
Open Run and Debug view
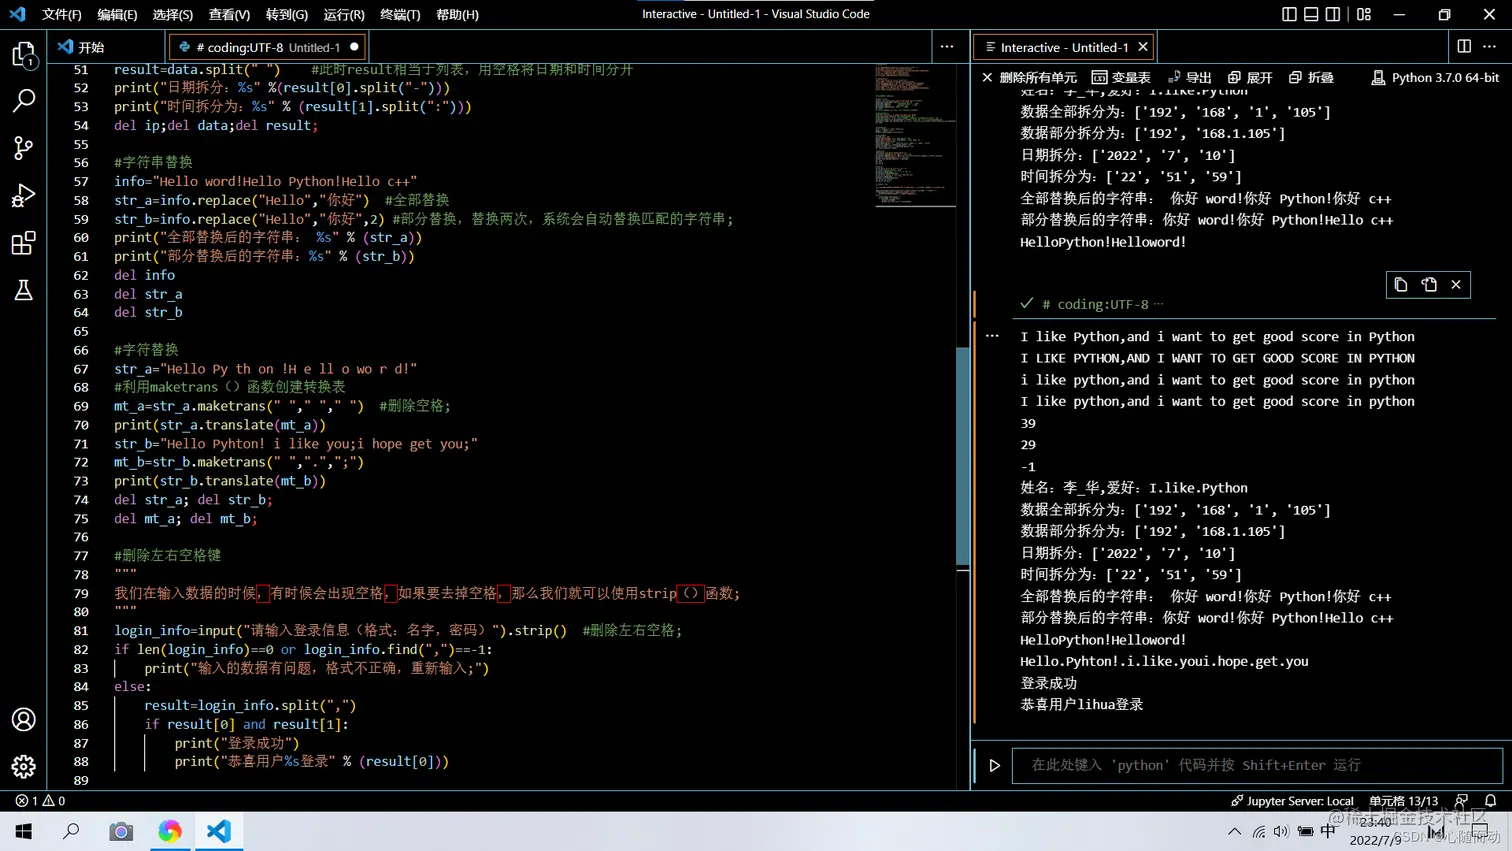[23, 195]
